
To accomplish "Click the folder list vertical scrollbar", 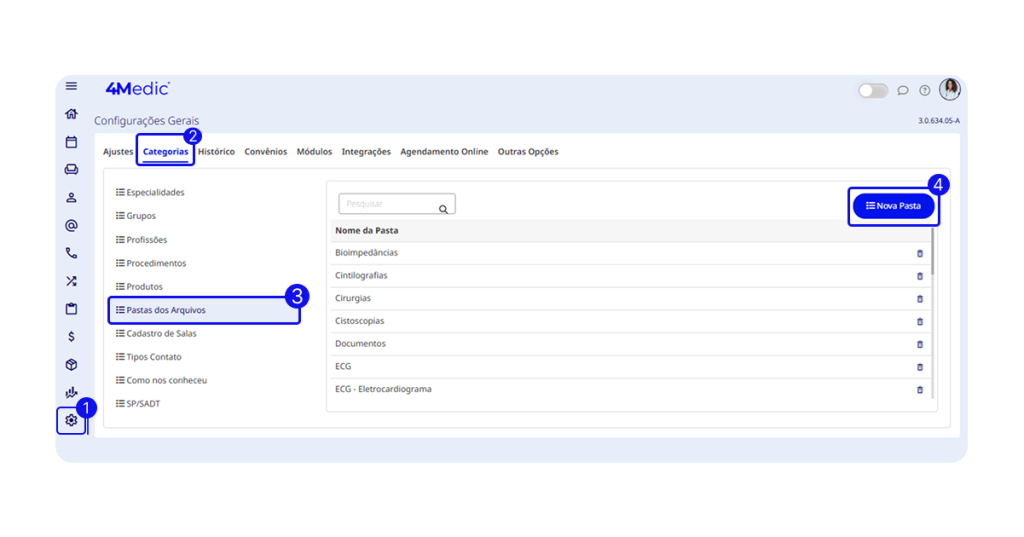I will (x=933, y=253).
